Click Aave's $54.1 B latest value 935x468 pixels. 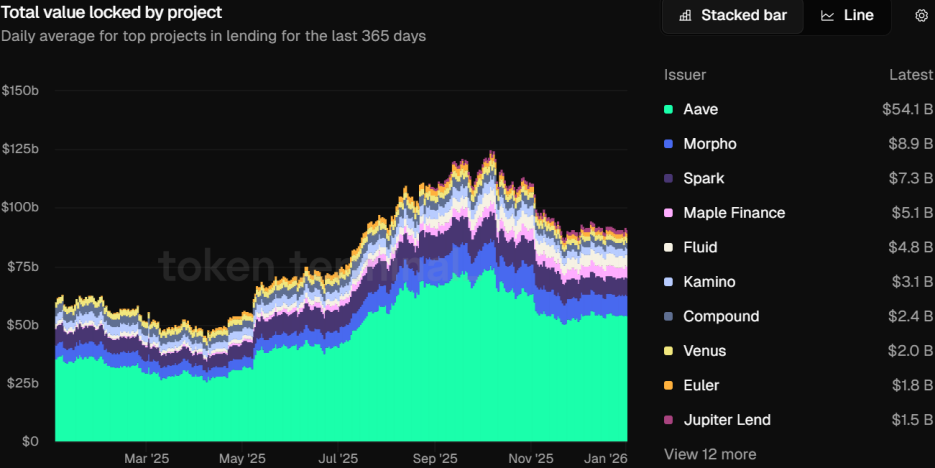pos(907,110)
